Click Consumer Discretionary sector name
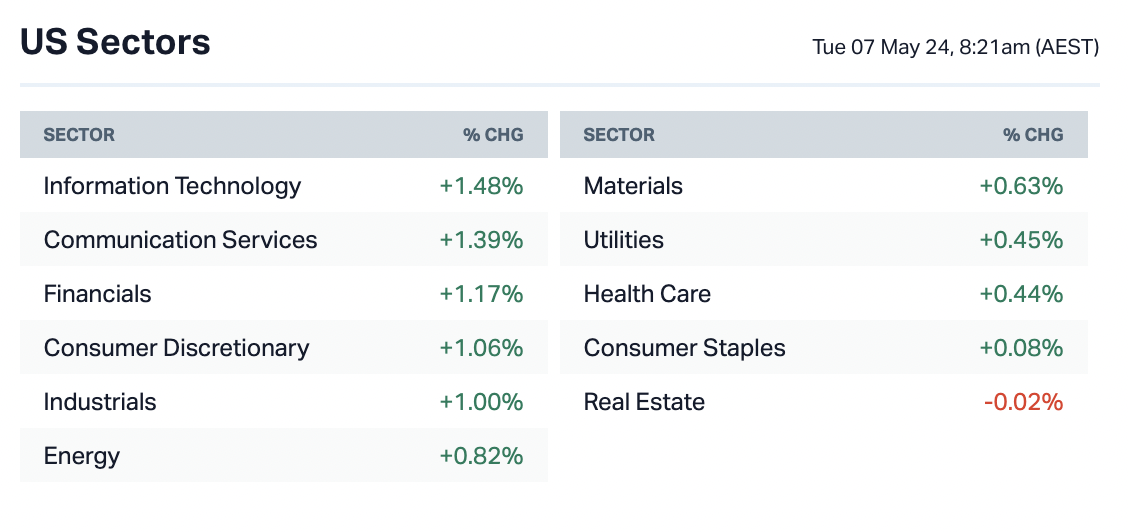 176,348
